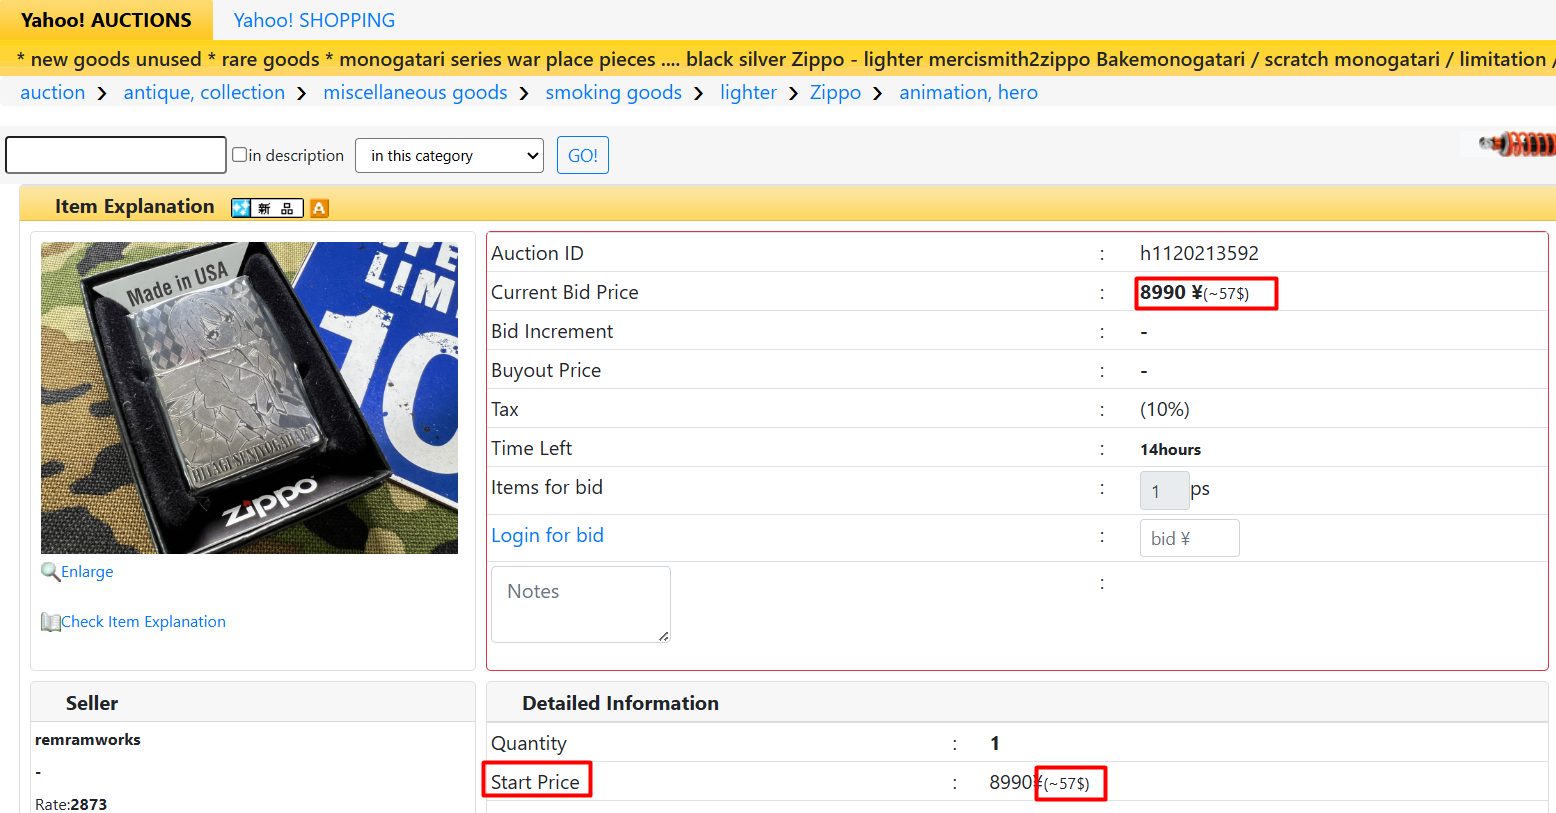The height and width of the screenshot is (813, 1556).
Task: Click the seller Rate:2873 text
Action: click(71, 804)
